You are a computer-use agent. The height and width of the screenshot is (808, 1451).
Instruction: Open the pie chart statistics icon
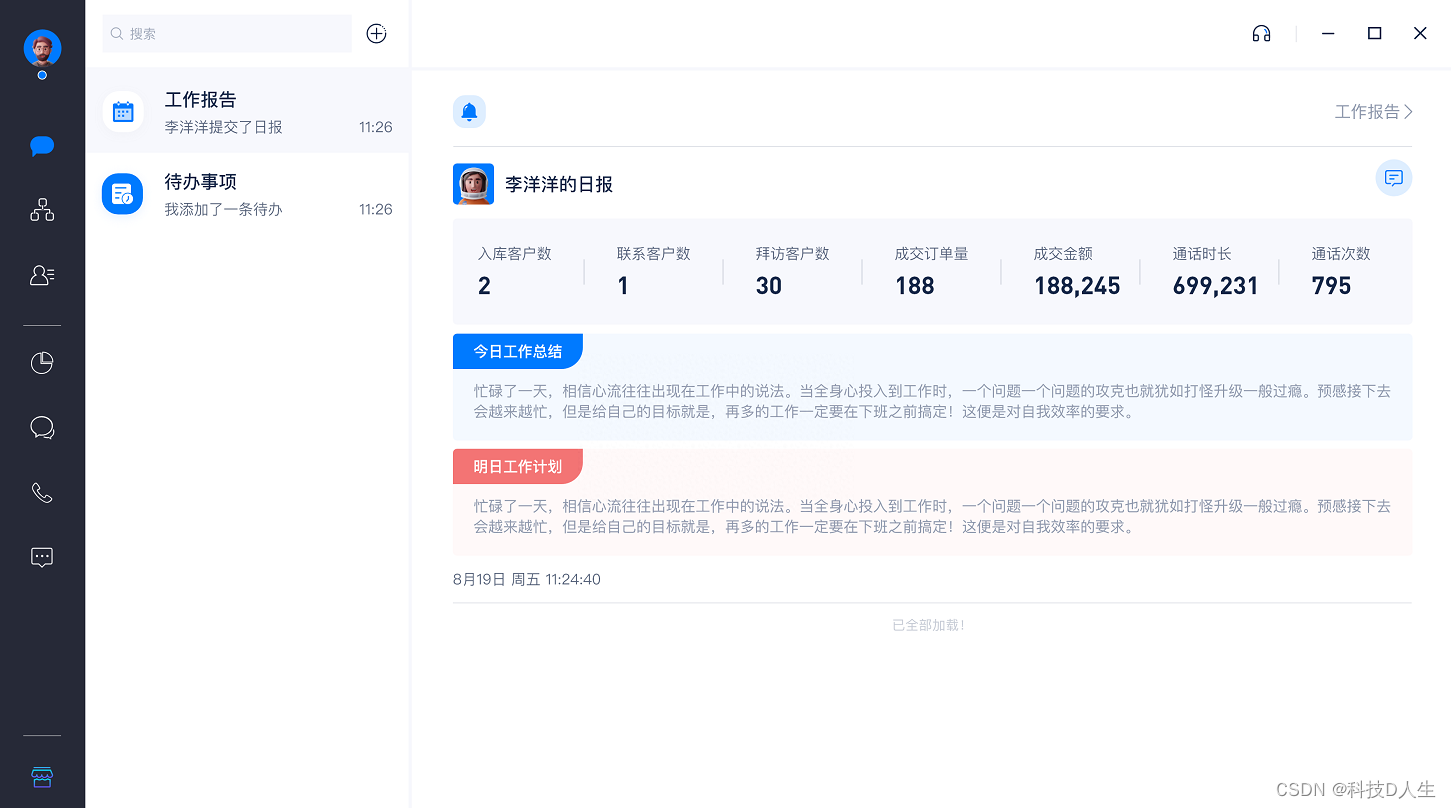[x=41, y=362]
